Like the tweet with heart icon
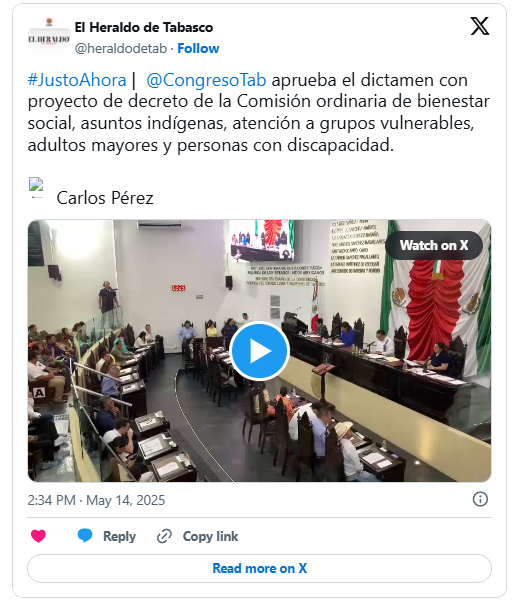 click(38, 536)
